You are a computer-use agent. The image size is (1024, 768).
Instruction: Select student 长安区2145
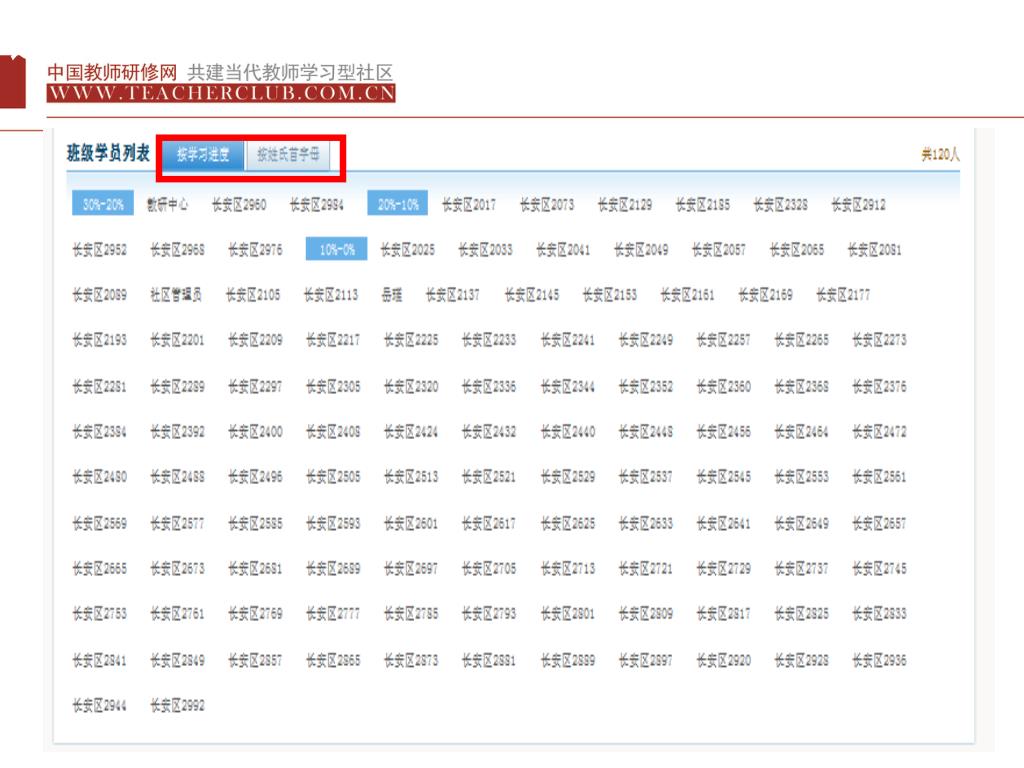click(532, 295)
